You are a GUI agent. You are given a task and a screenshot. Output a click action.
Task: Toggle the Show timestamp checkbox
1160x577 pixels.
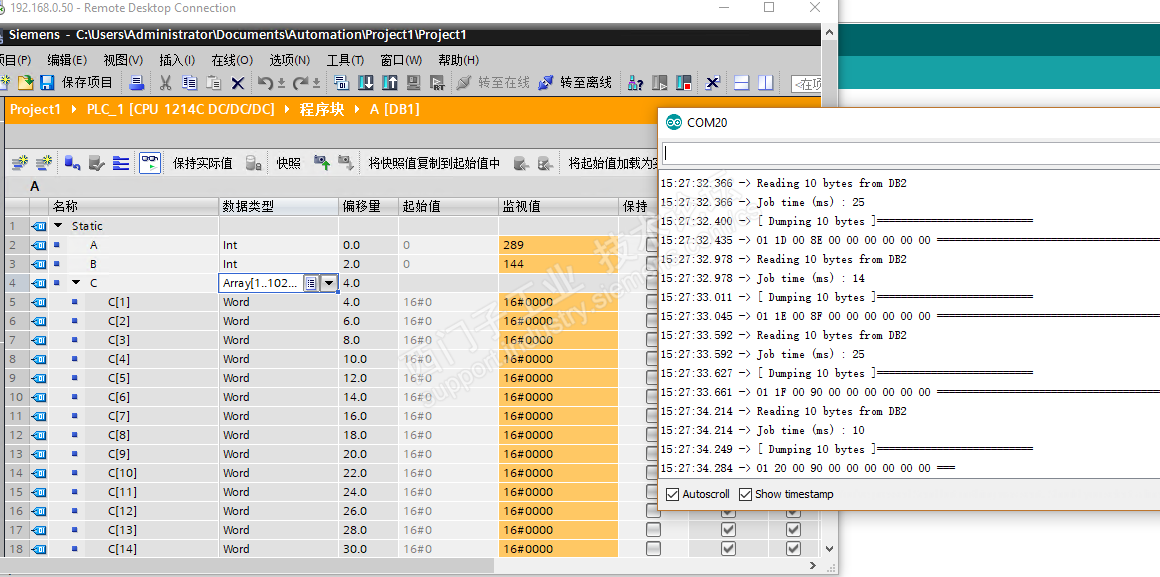point(746,494)
